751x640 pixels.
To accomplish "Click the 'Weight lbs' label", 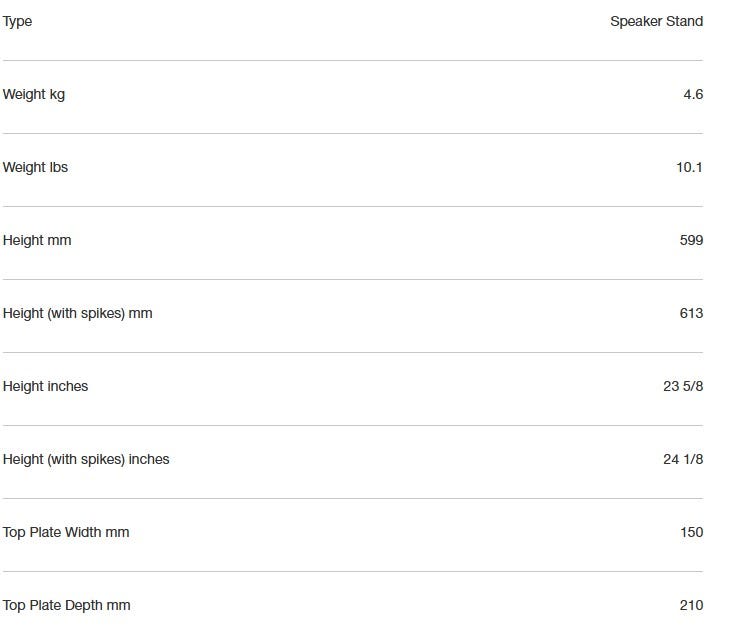I will pyautogui.click(x=35, y=167).
